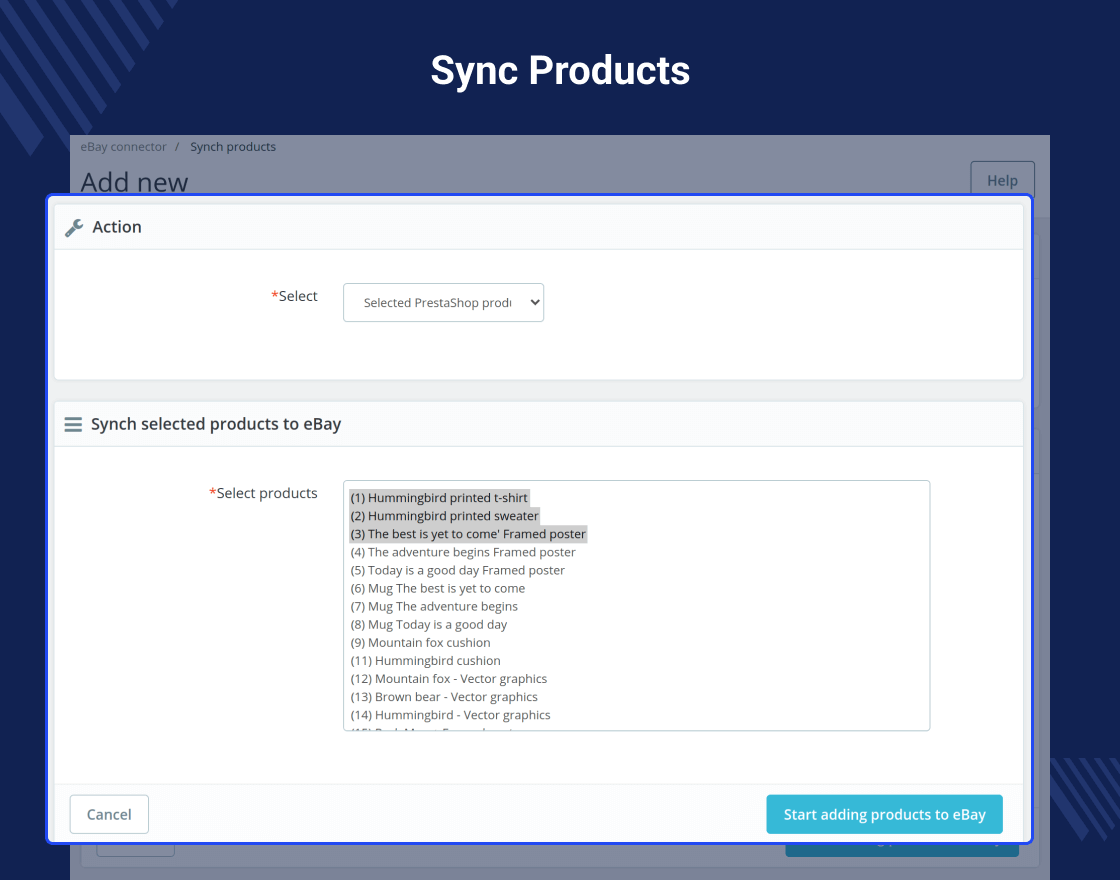
Task: Open the Selected PrestaShop products dropdown
Action: [x=444, y=303]
